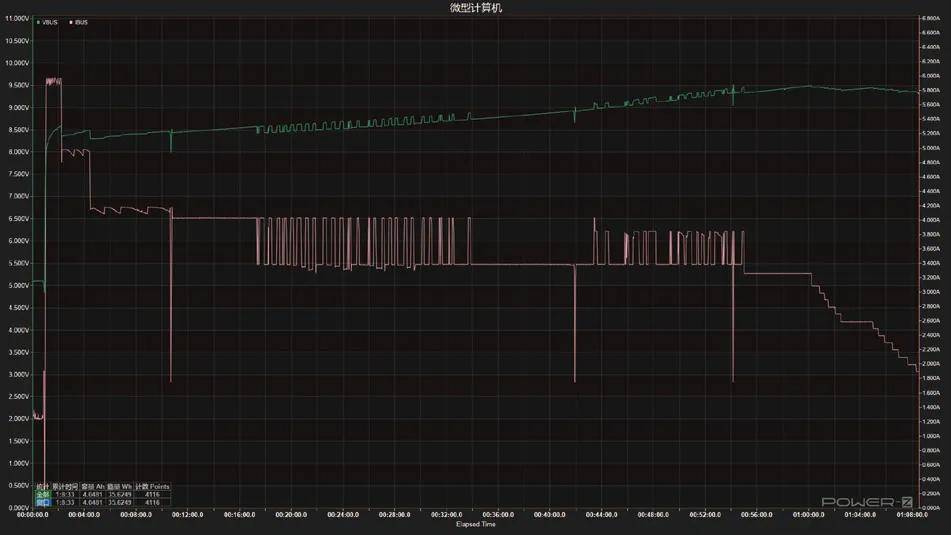Select the blue 窗口 row in the stats table
The width and height of the screenshot is (951, 535).
(103, 502)
